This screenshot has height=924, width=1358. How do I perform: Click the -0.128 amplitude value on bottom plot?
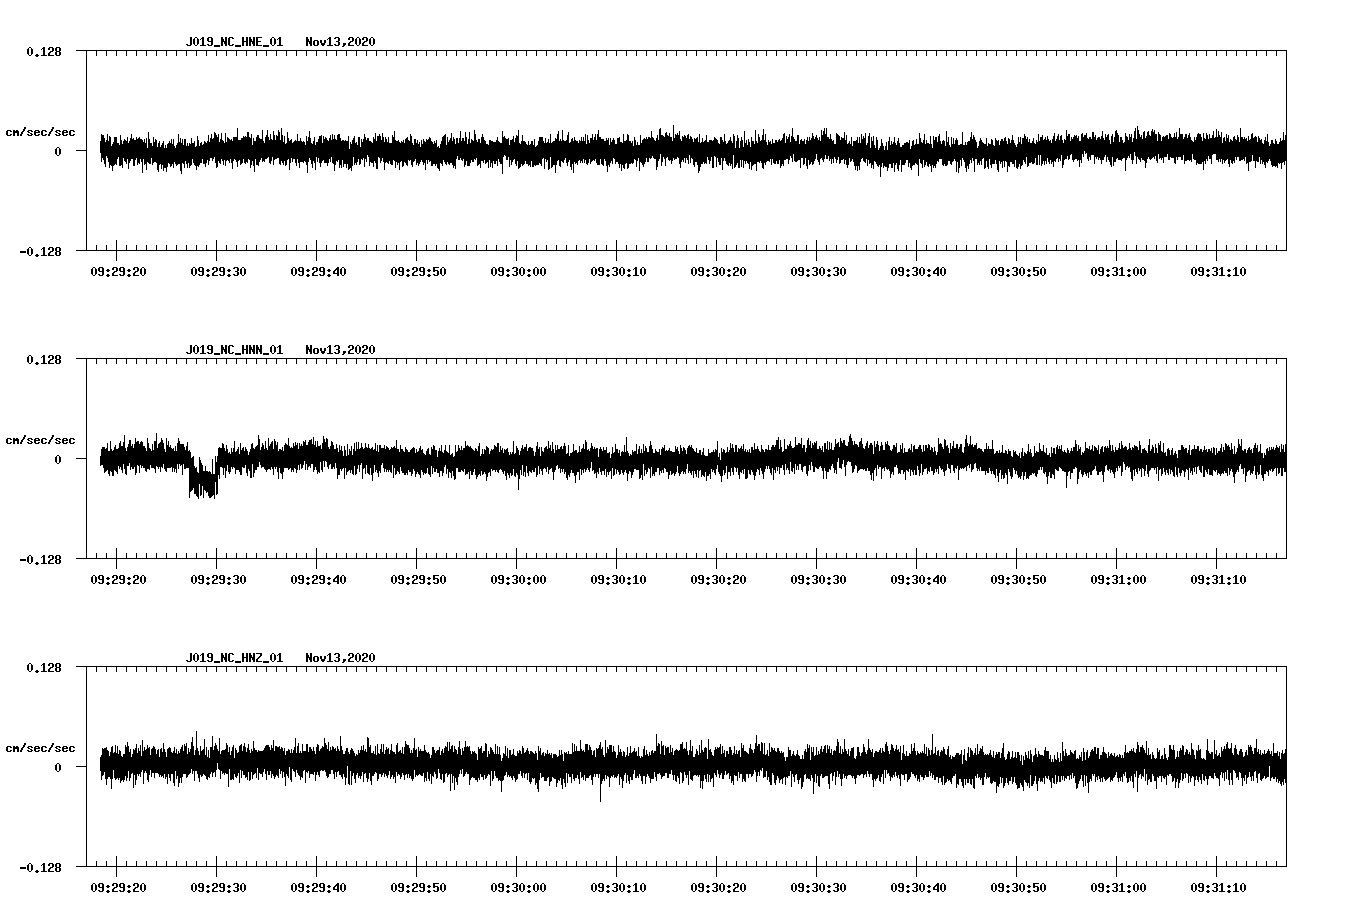40,868
